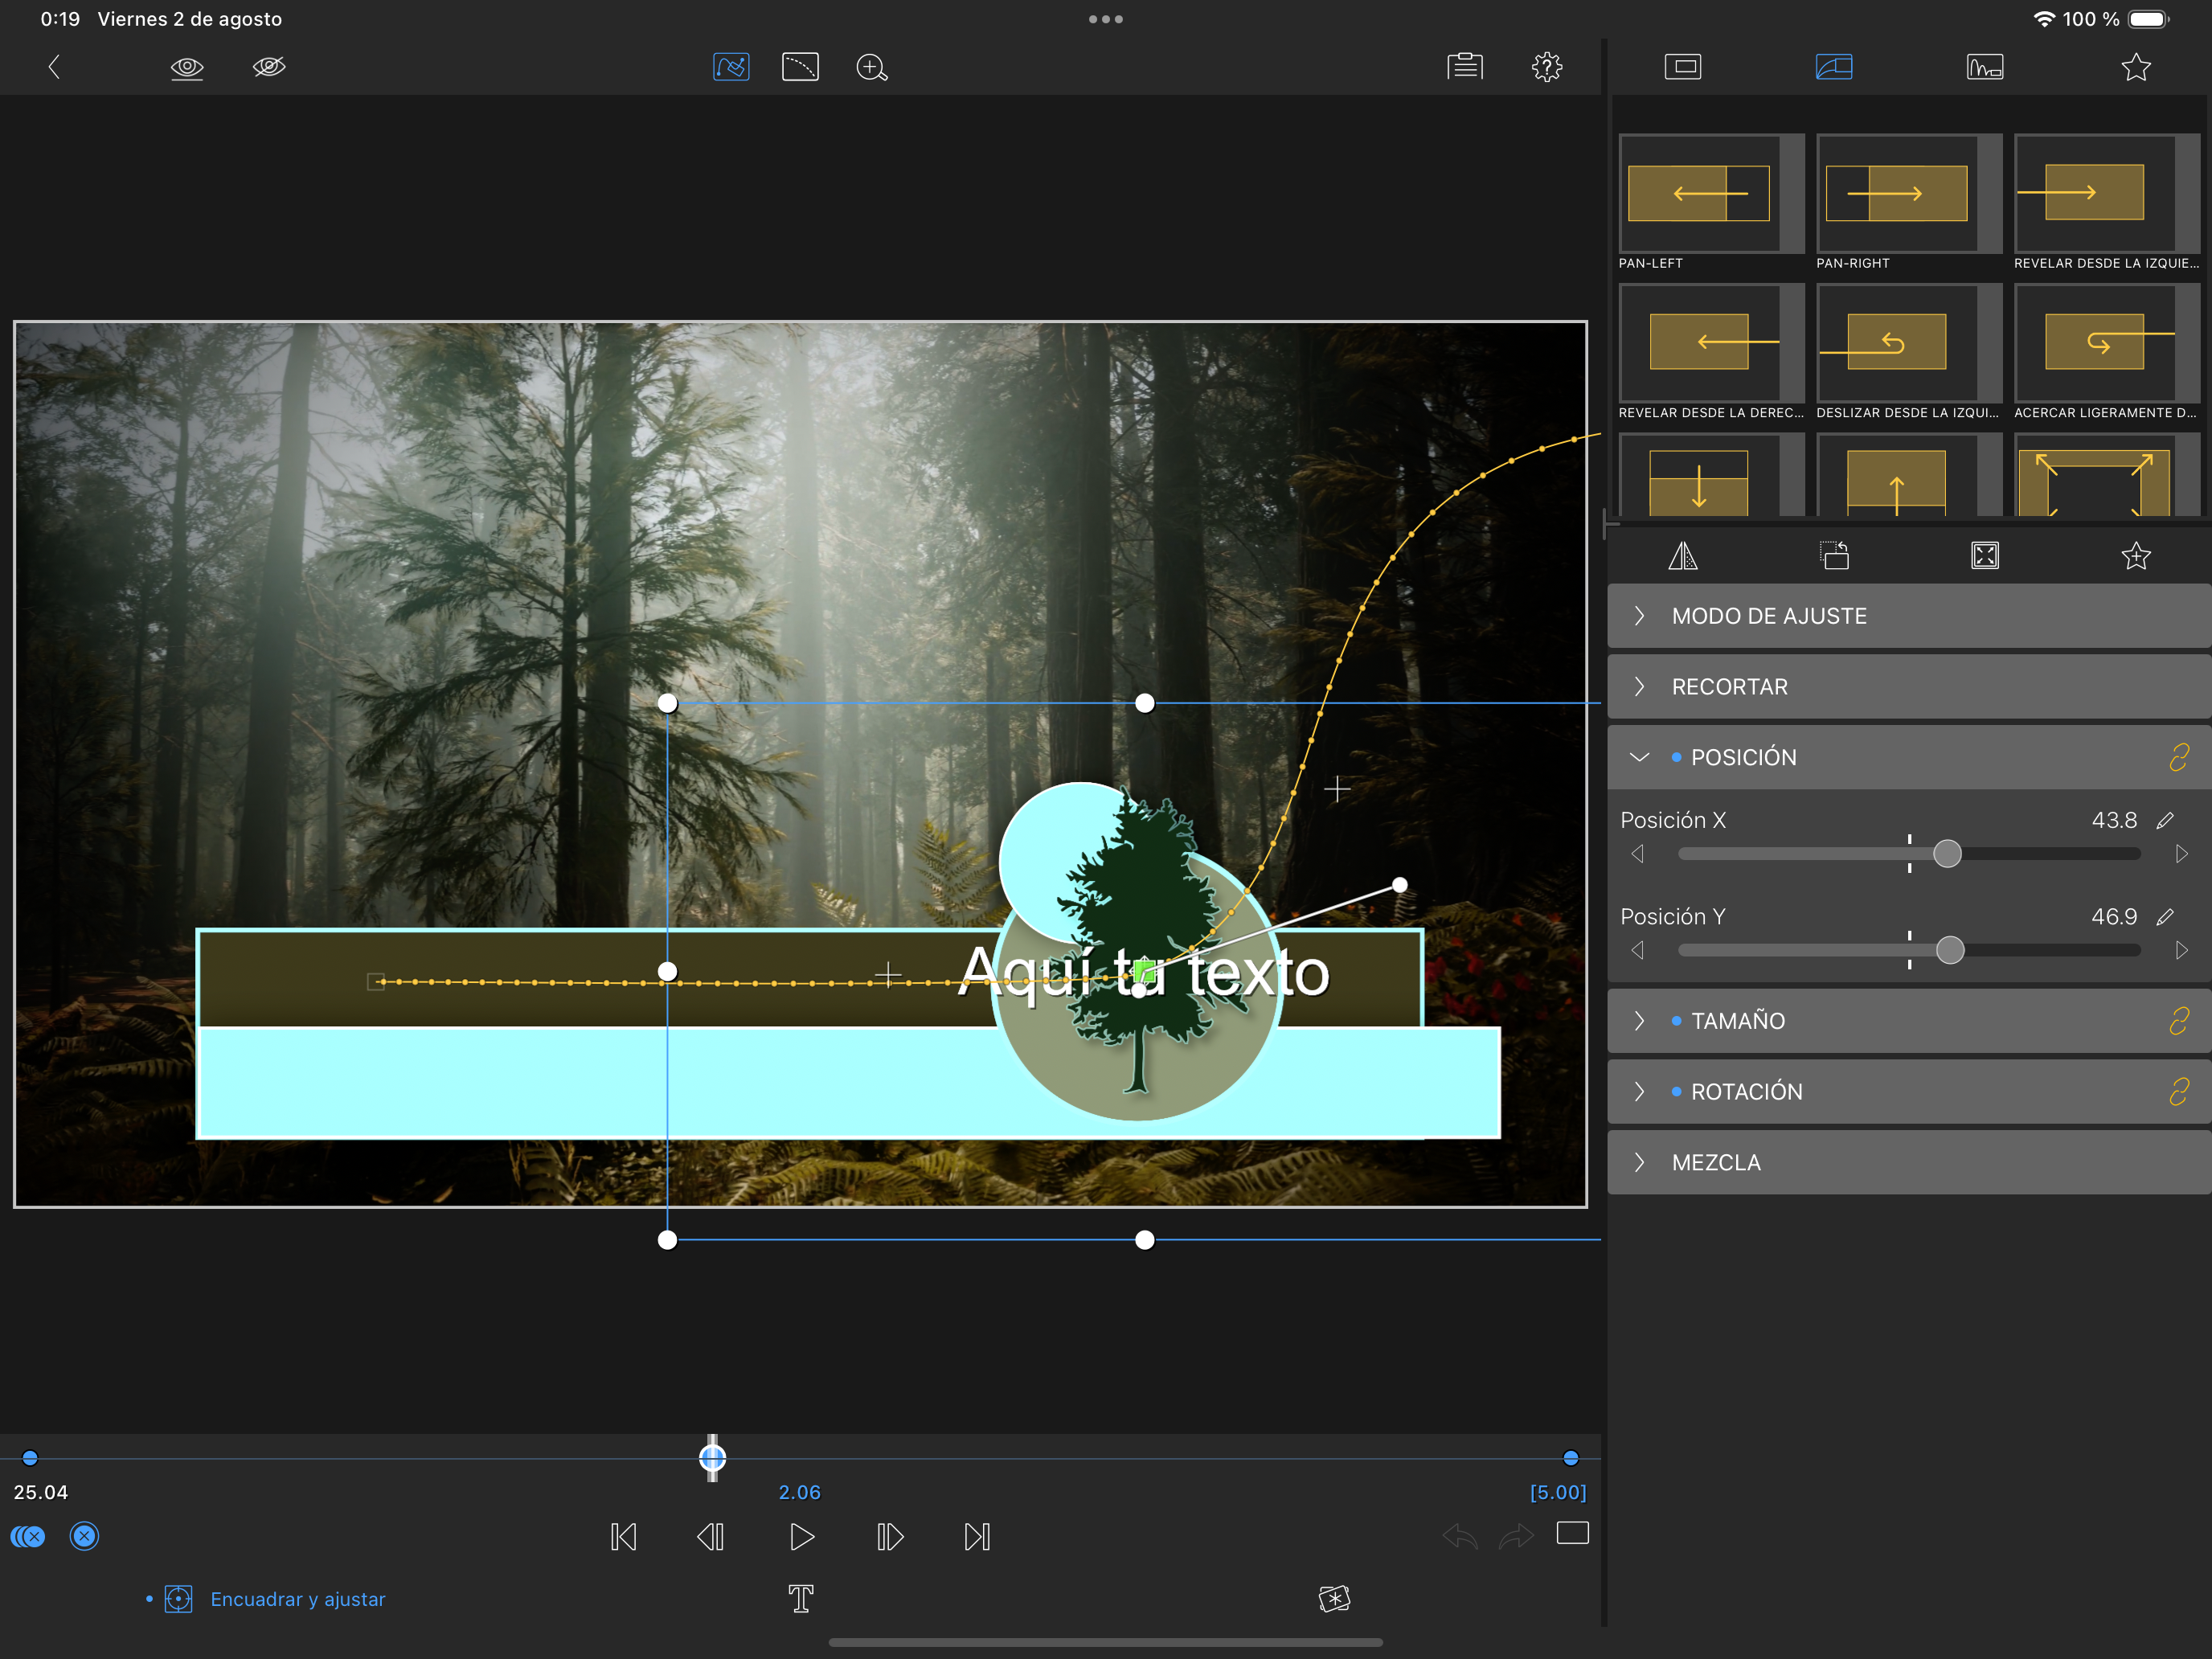Switch to the audio waveform tab

tap(1985, 67)
